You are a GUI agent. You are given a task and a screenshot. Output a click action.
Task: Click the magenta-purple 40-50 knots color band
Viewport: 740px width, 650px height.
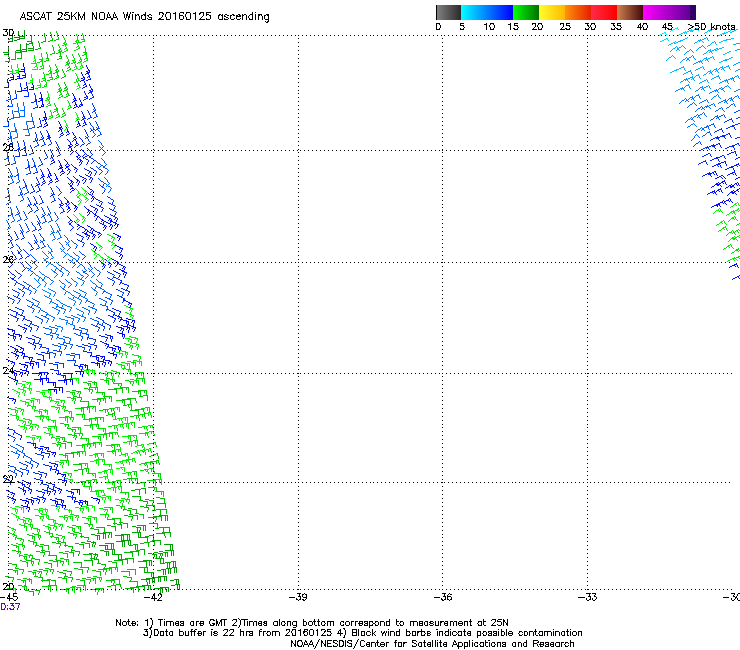pyautogui.click(x=669, y=12)
